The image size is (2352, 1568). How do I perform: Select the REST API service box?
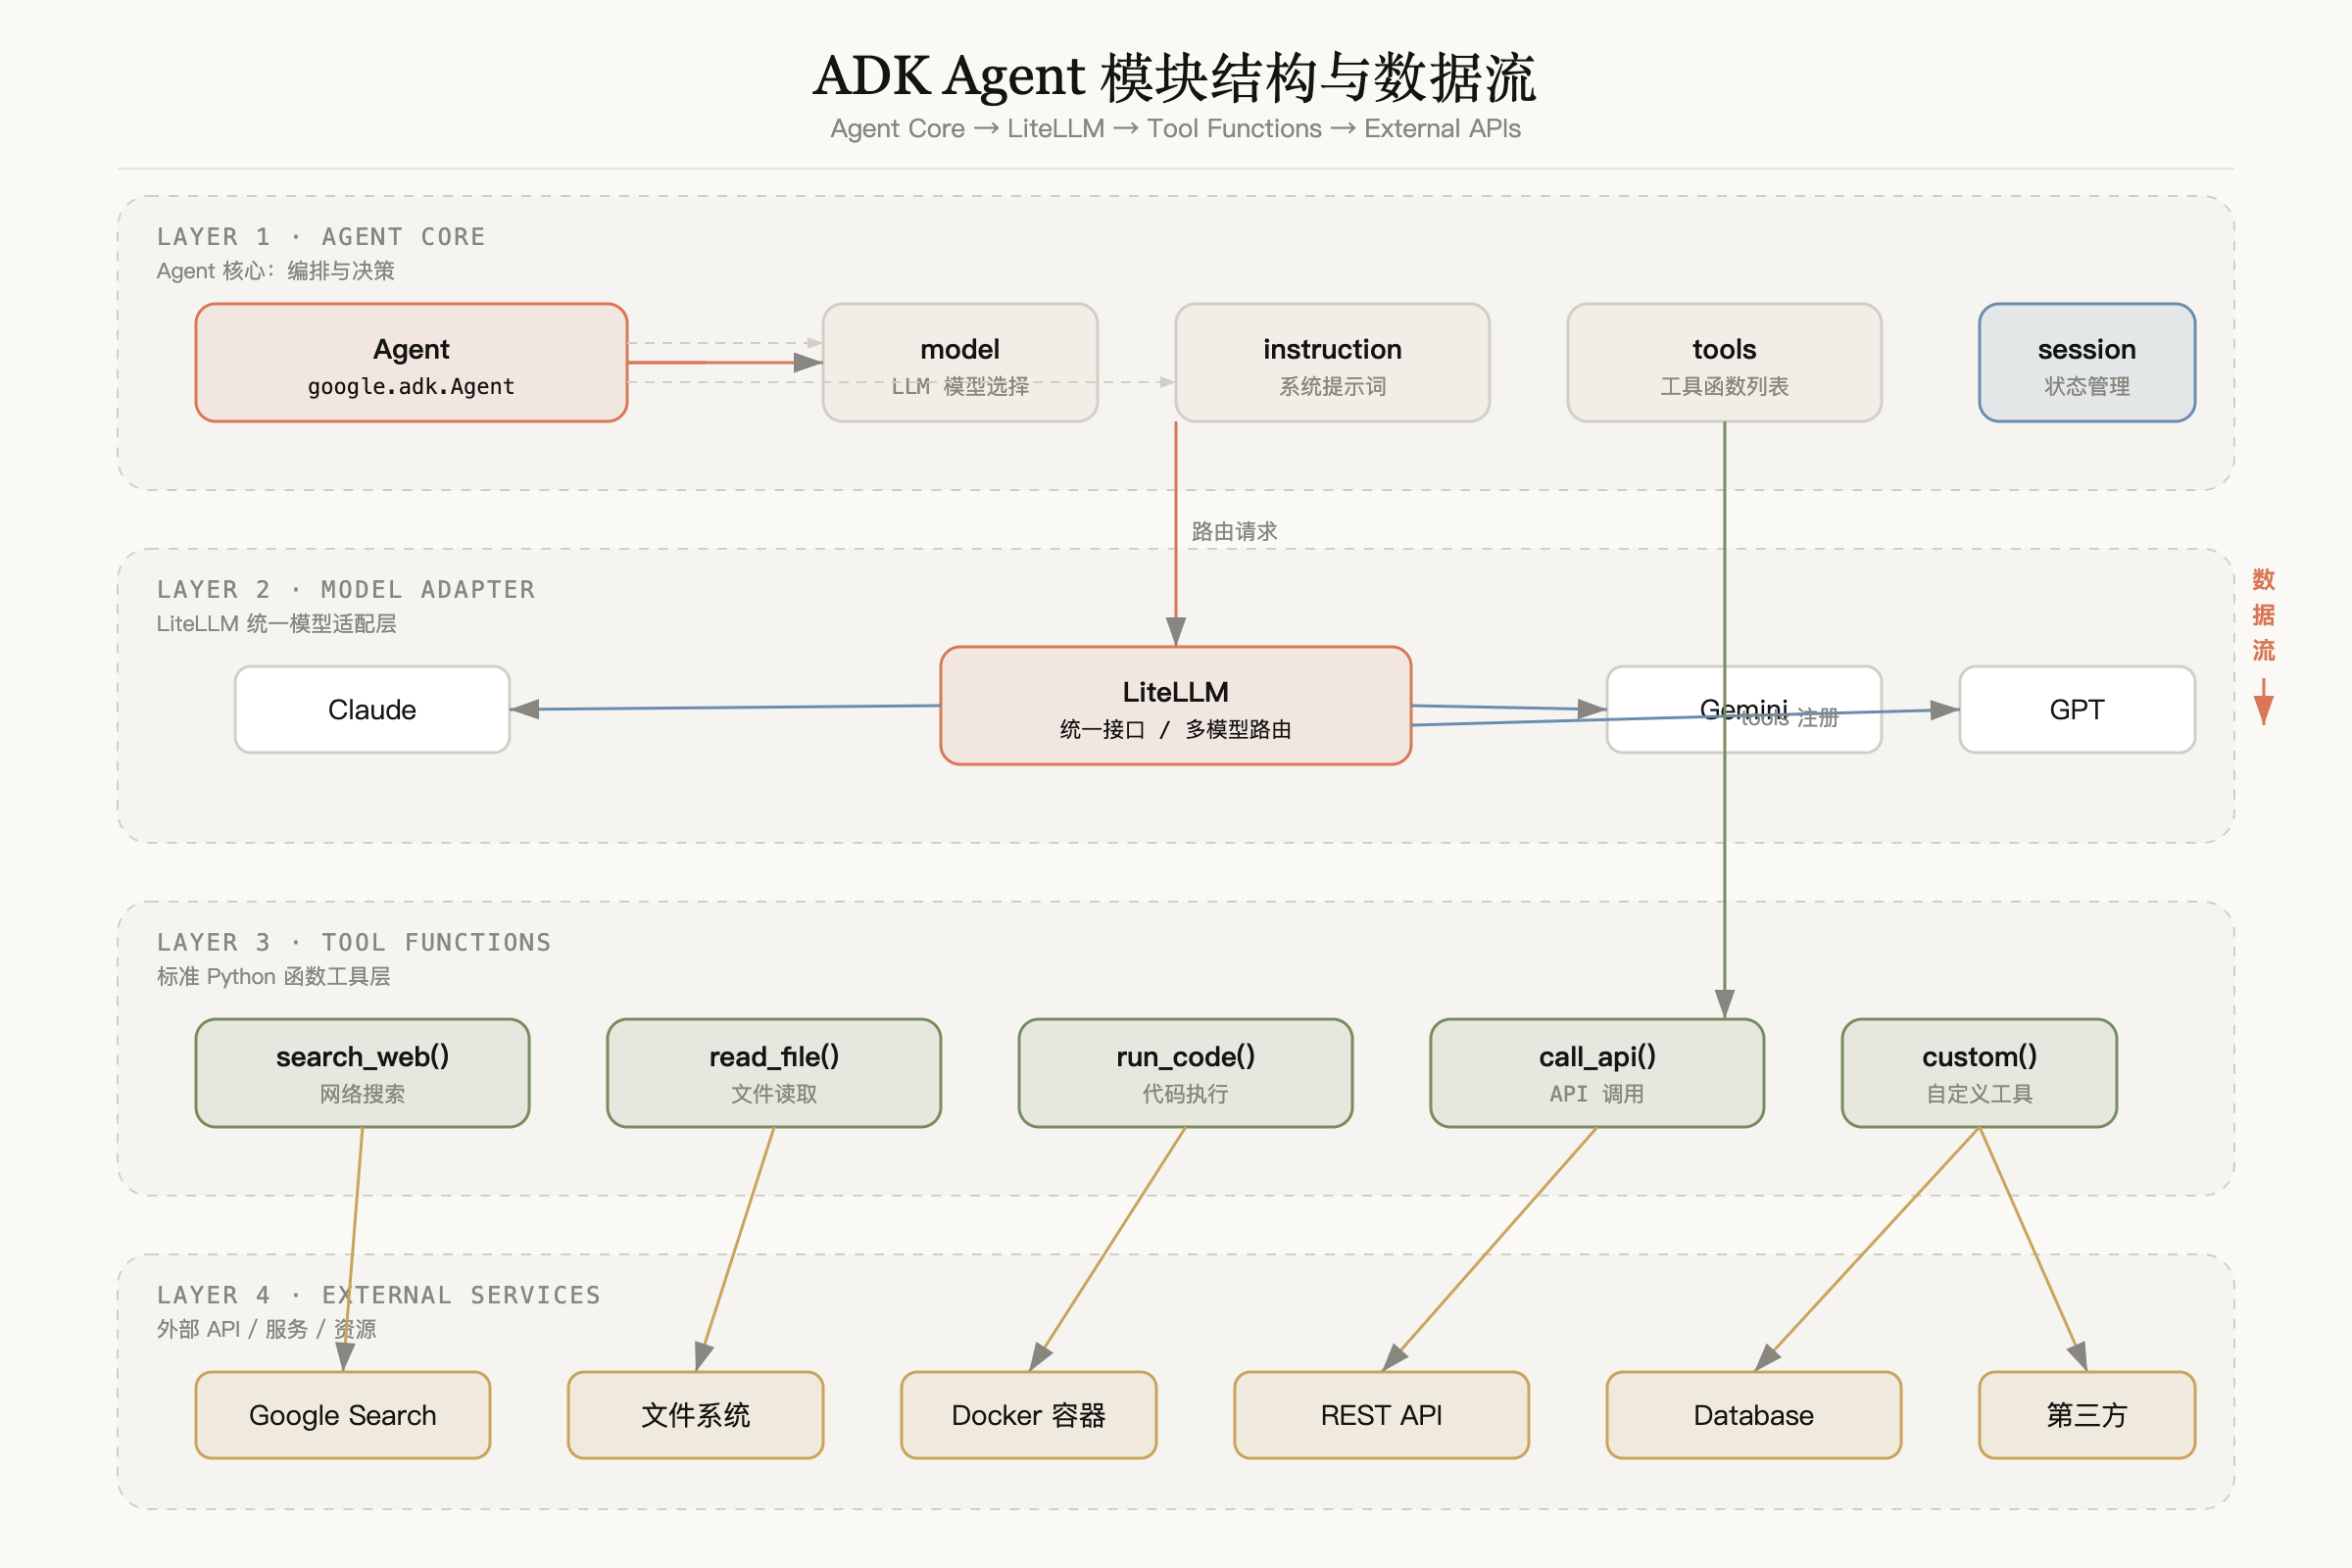pos(1381,1415)
